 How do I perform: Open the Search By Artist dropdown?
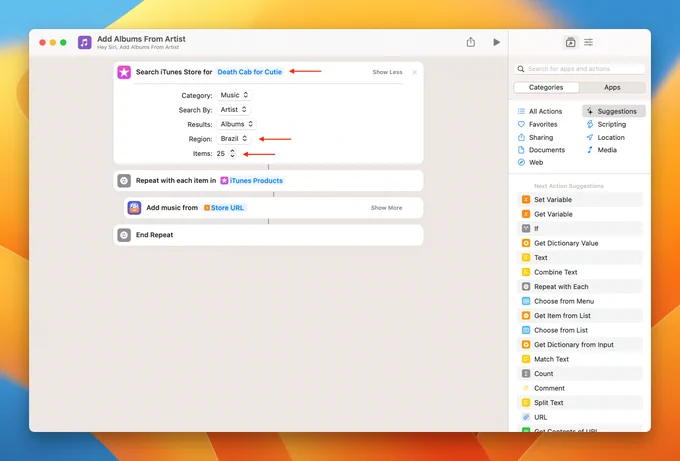[x=233, y=110]
